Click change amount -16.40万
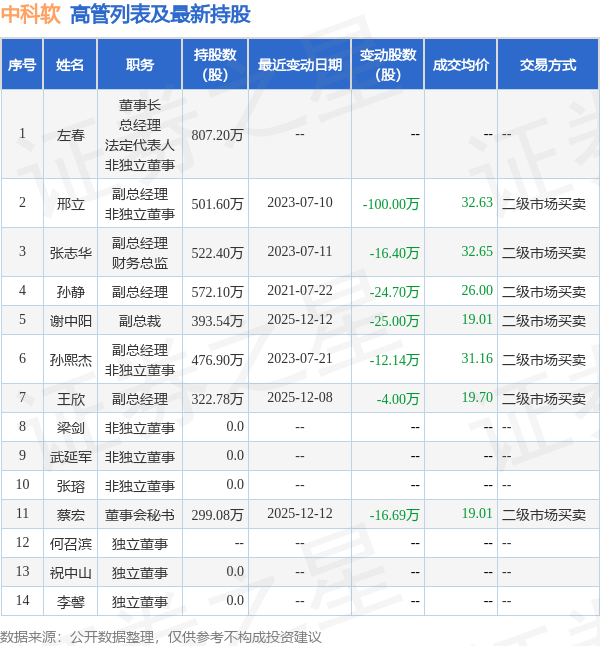This screenshot has height=646, width=600. point(394,253)
